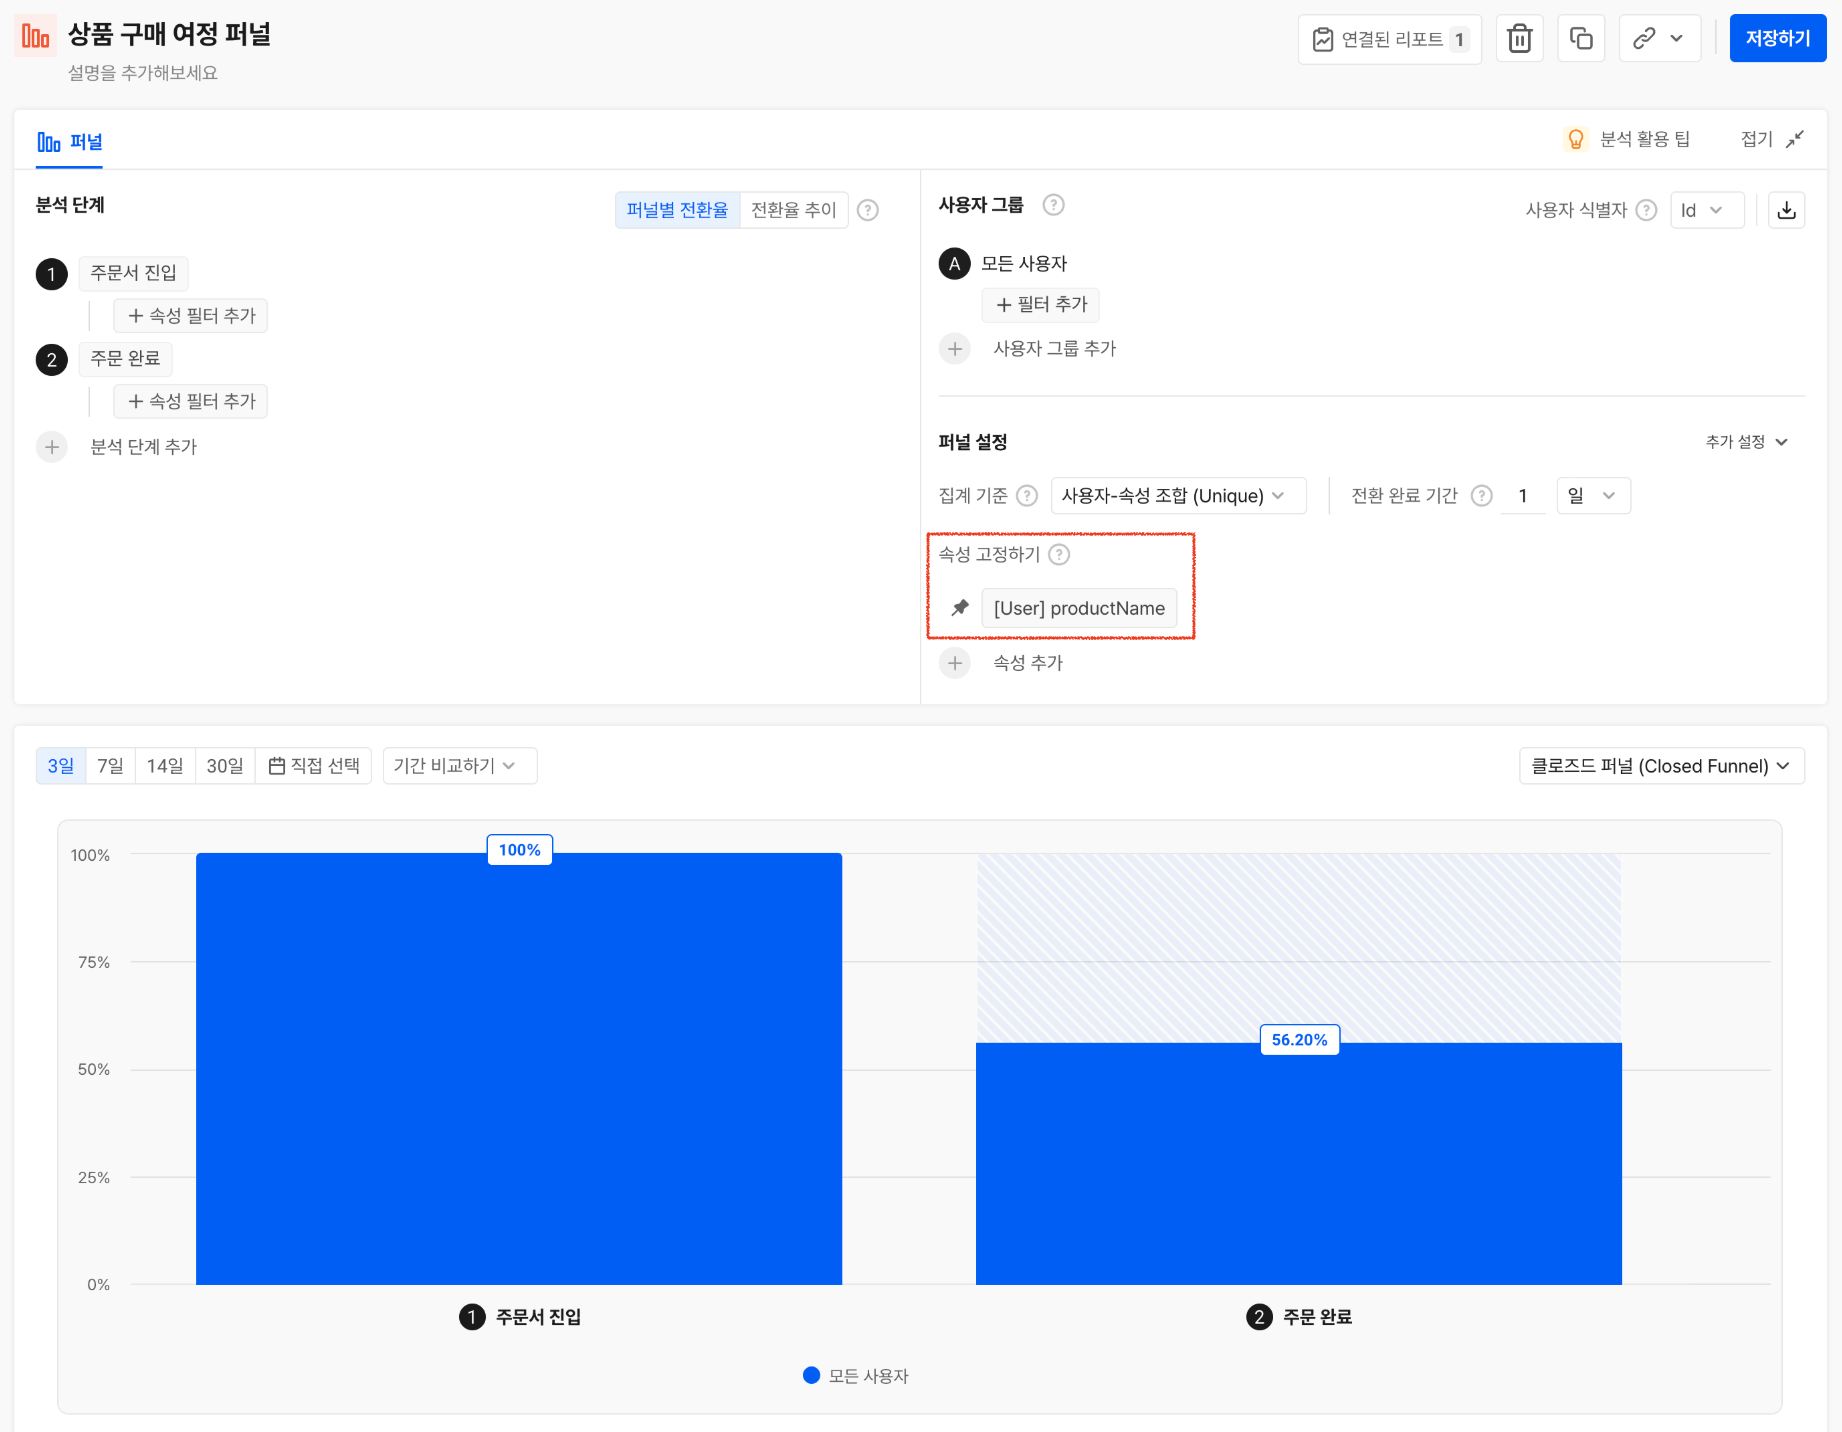Screen dimensions: 1842x1432
Task: Click the 주문서 진입 100% bar
Action: click(519, 1070)
